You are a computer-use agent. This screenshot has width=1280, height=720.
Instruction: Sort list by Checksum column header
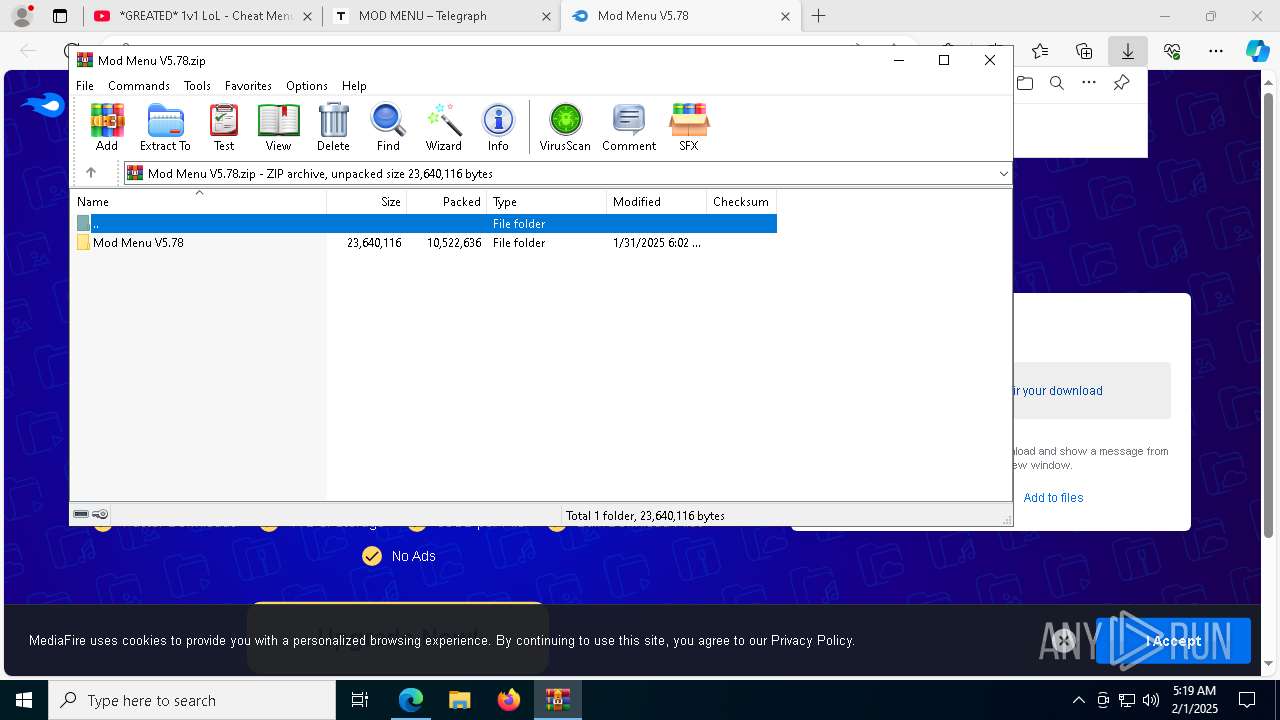click(741, 201)
